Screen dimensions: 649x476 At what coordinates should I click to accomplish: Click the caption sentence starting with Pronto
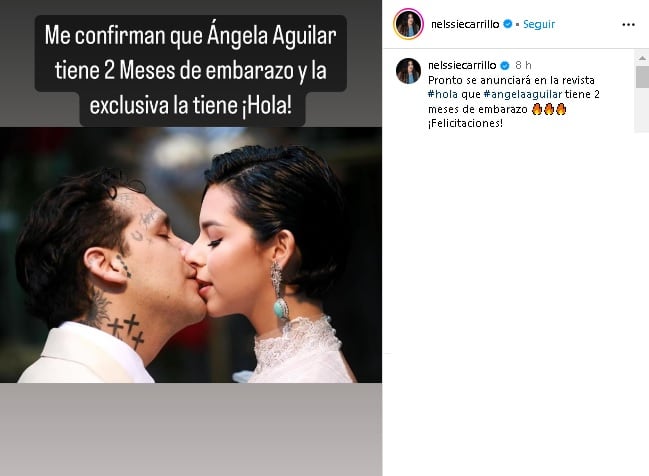tap(514, 94)
